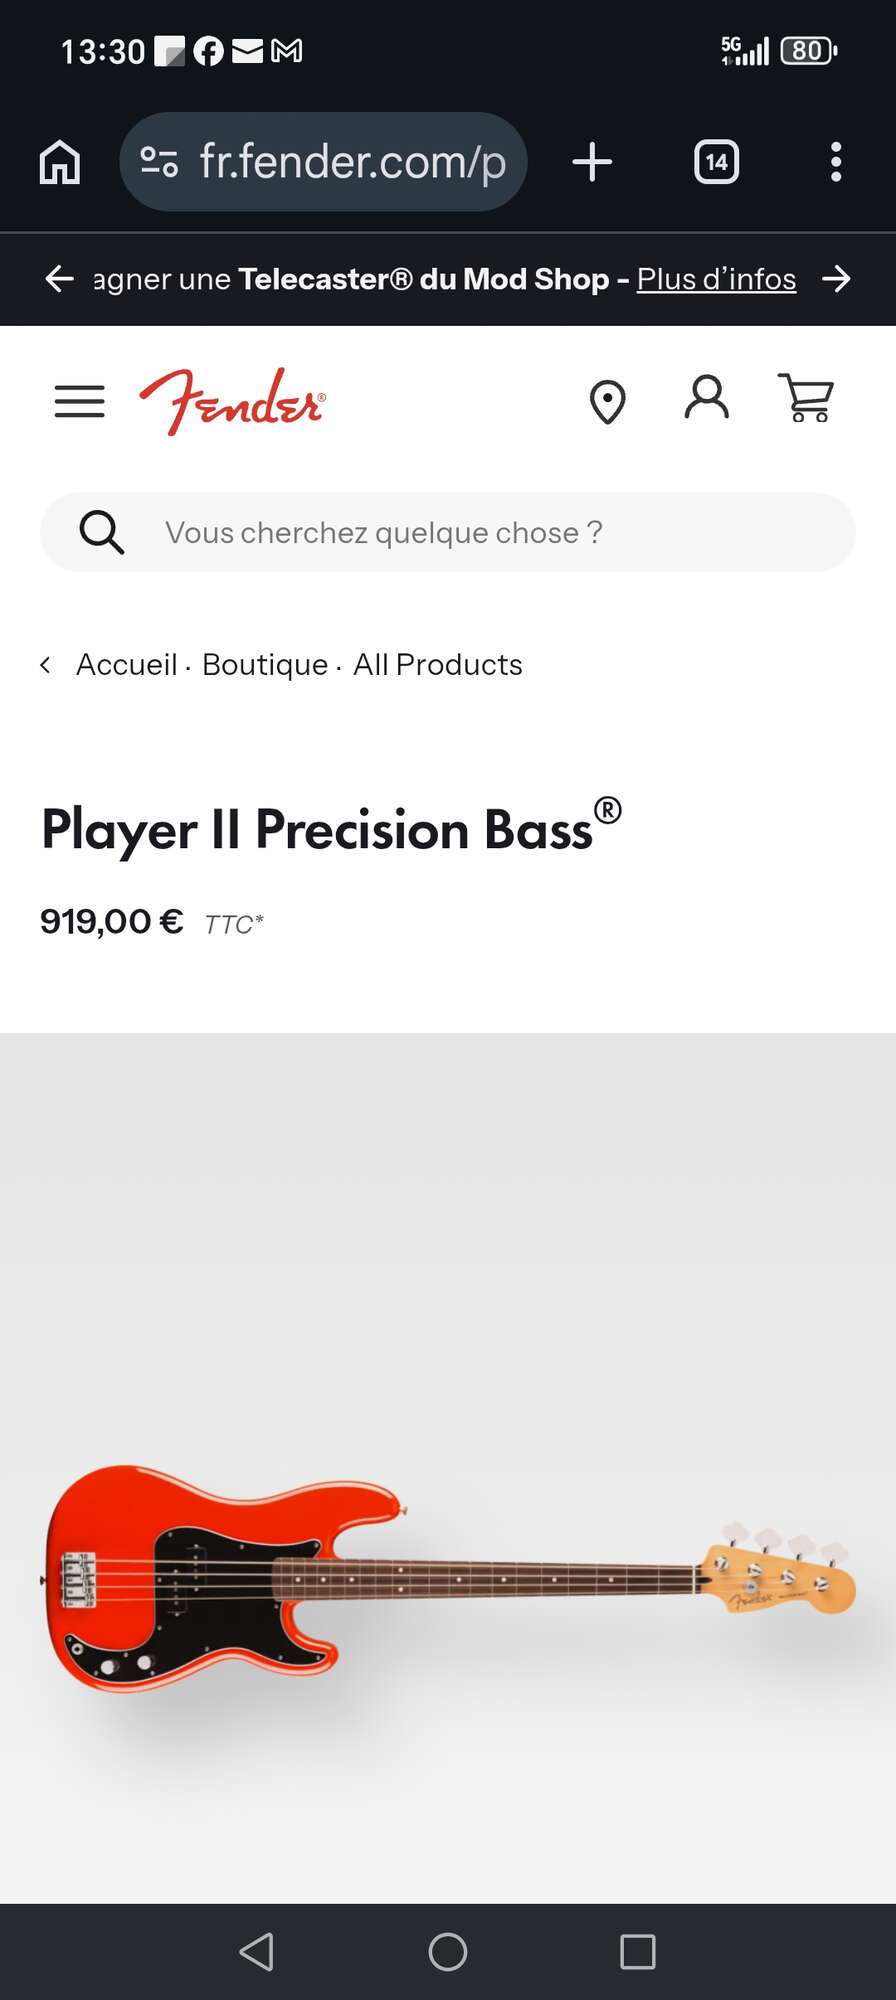Show next promo banner message

836,279
